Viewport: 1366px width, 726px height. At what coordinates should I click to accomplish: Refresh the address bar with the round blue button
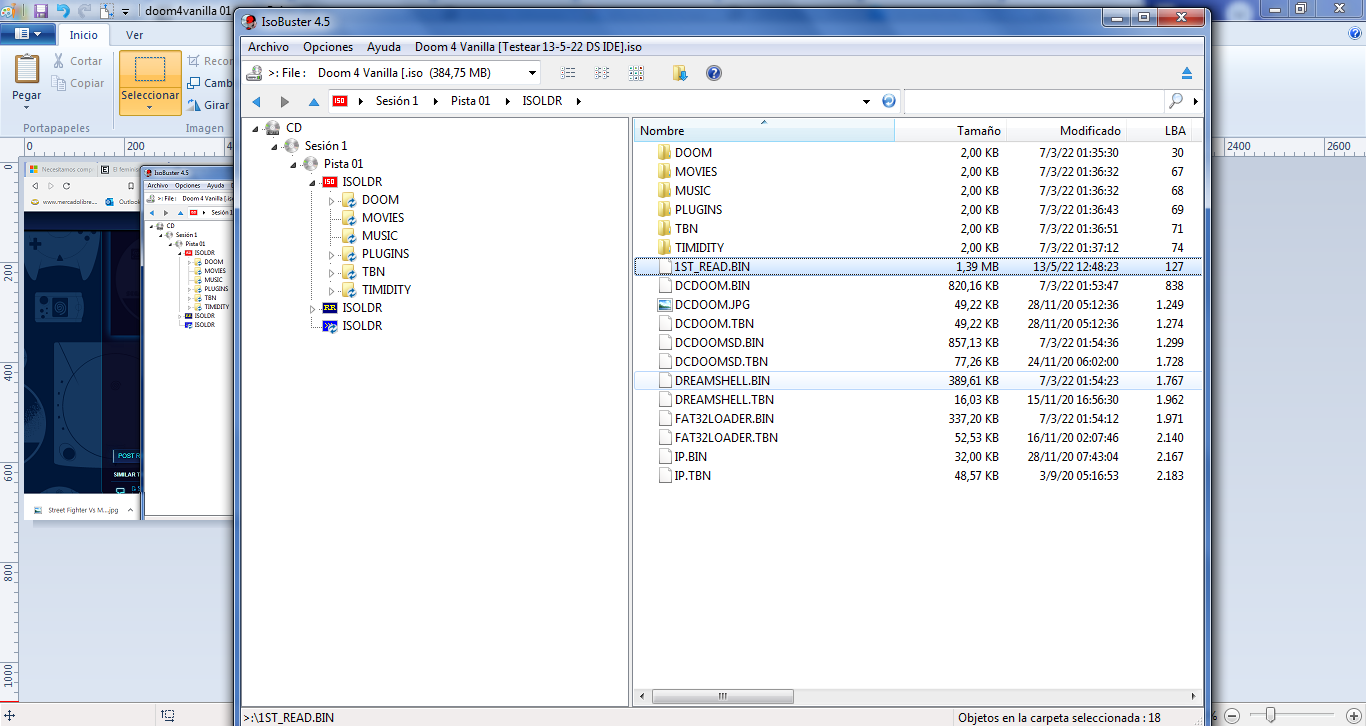pos(889,101)
